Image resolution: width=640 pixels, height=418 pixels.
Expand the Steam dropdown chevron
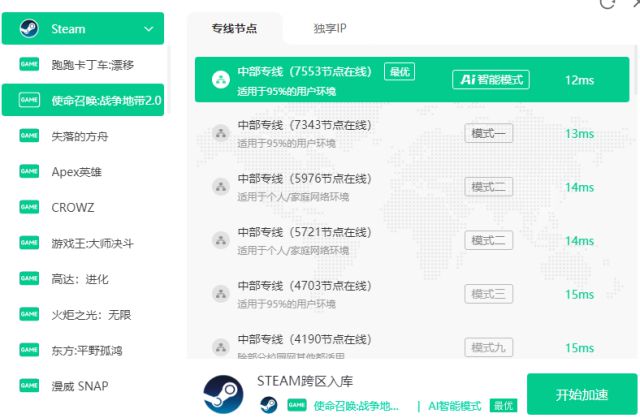tap(149, 29)
